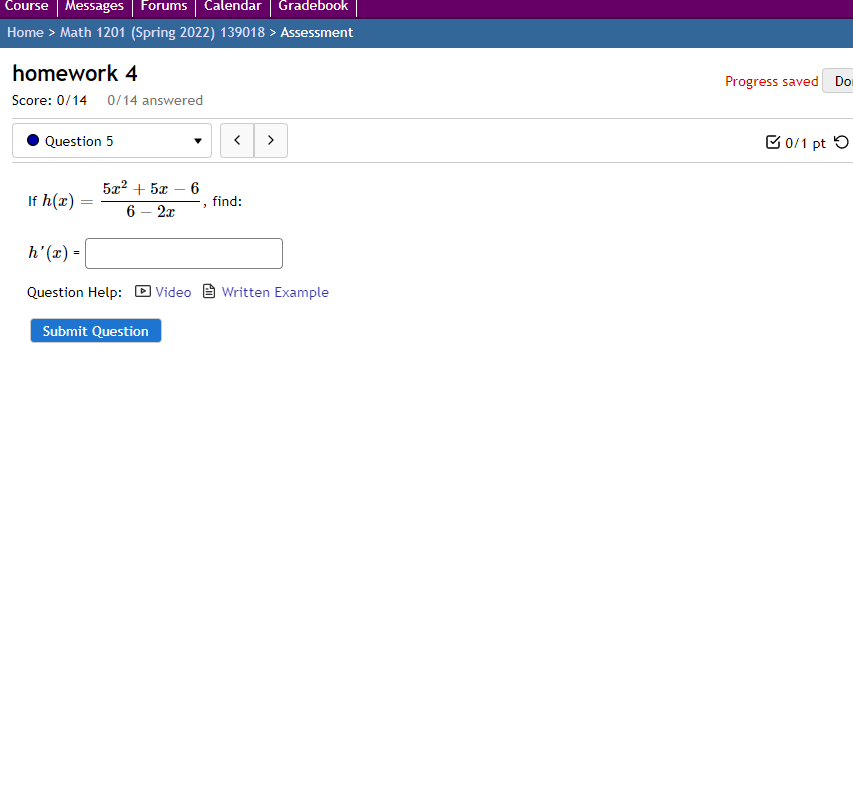Open the Video help link
The image size is (853, 788).
pos(173,291)
